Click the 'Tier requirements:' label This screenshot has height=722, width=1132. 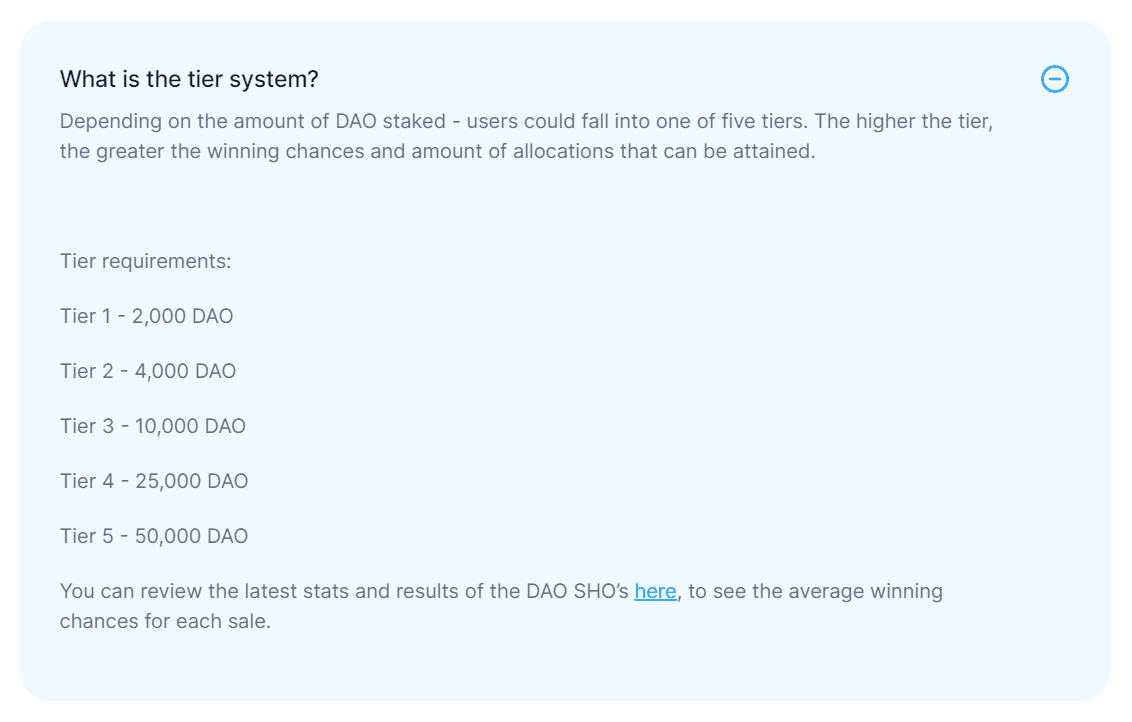pyautogui.click(x=145, y=261)
